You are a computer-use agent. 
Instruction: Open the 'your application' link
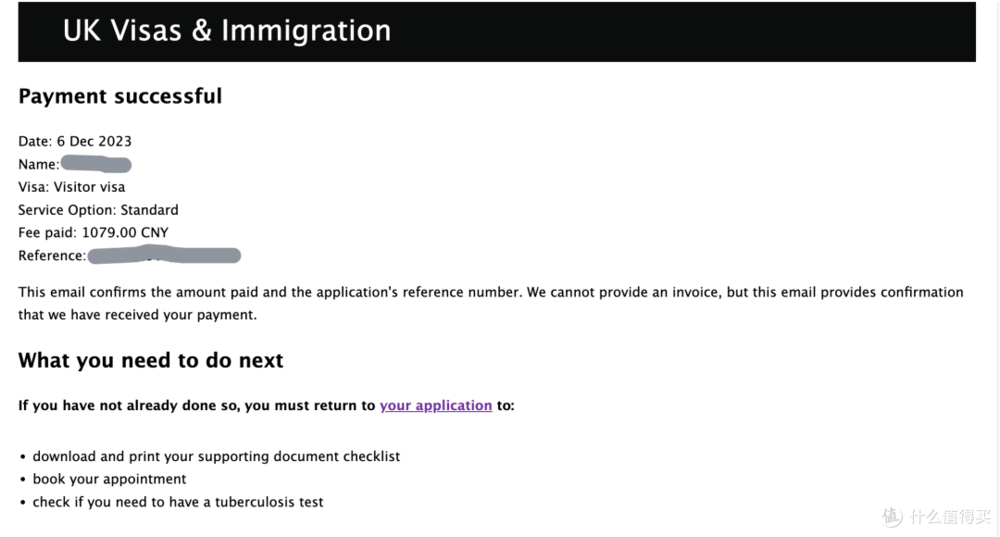point(436,406)
